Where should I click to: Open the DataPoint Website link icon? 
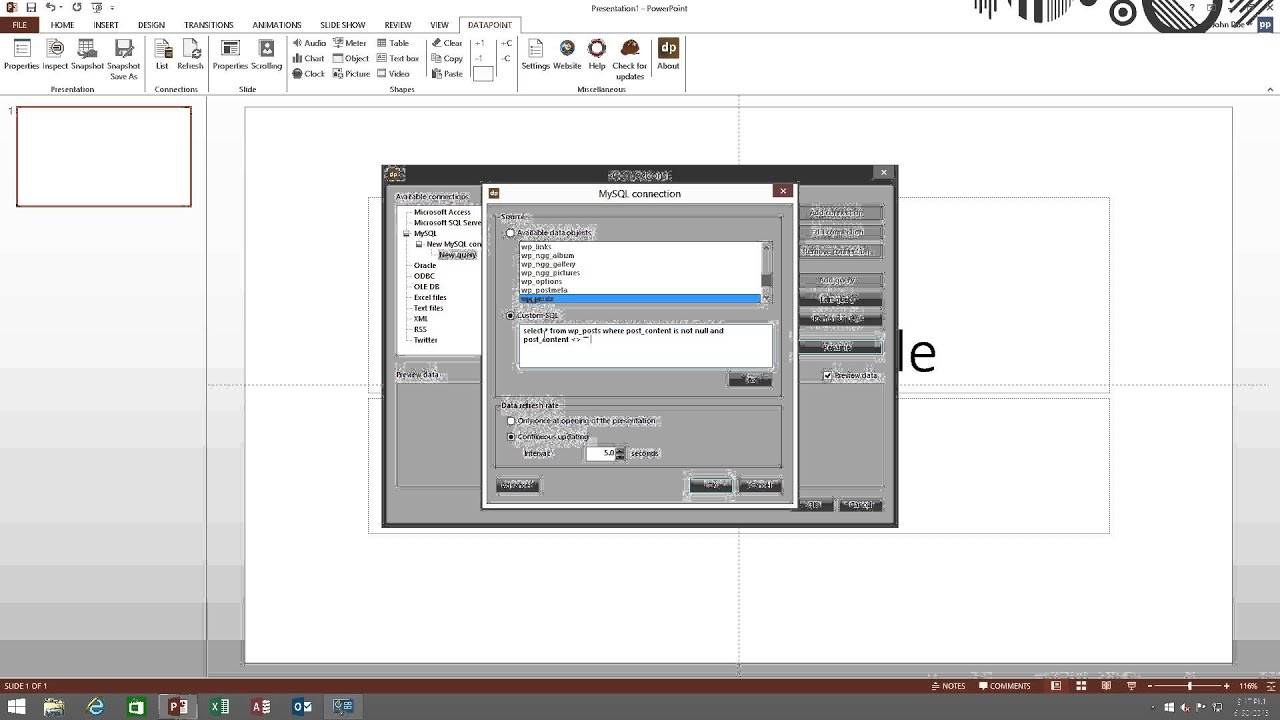pos(567,56)
